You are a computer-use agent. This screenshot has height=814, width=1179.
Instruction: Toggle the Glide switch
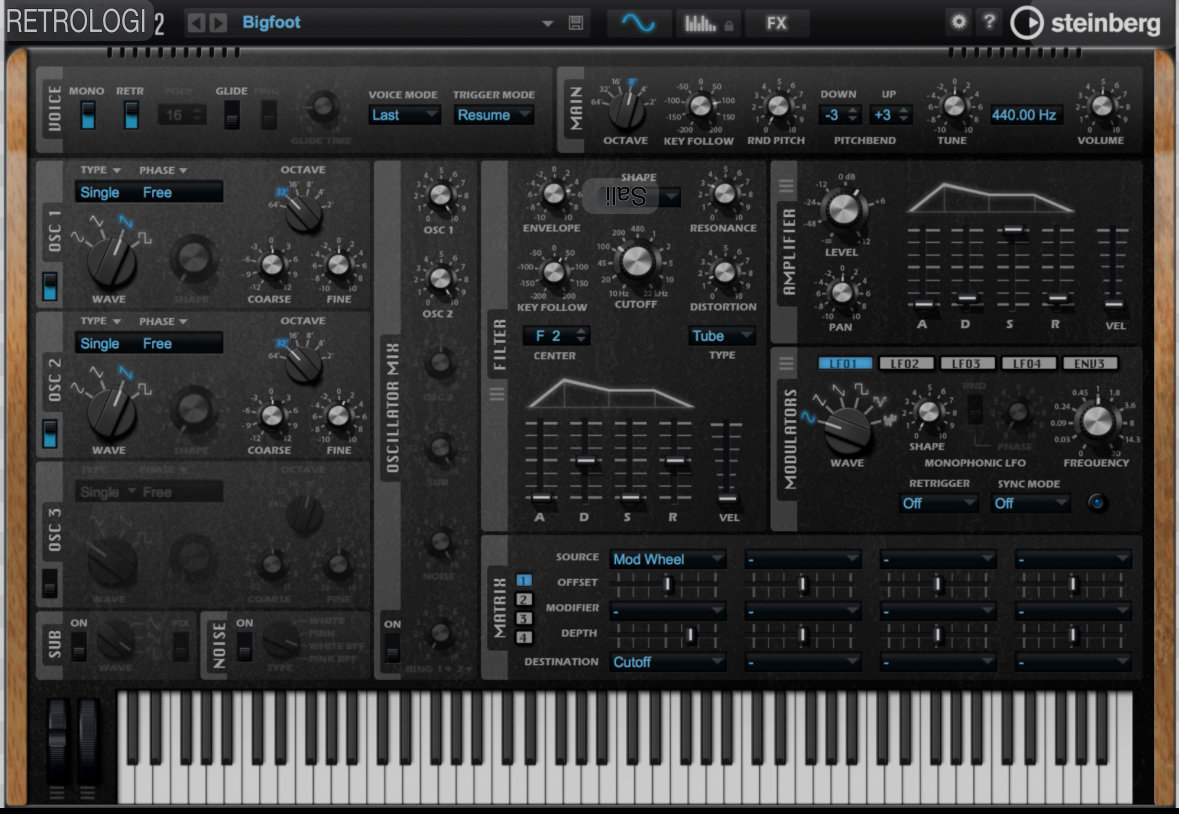tap(232, 115)
